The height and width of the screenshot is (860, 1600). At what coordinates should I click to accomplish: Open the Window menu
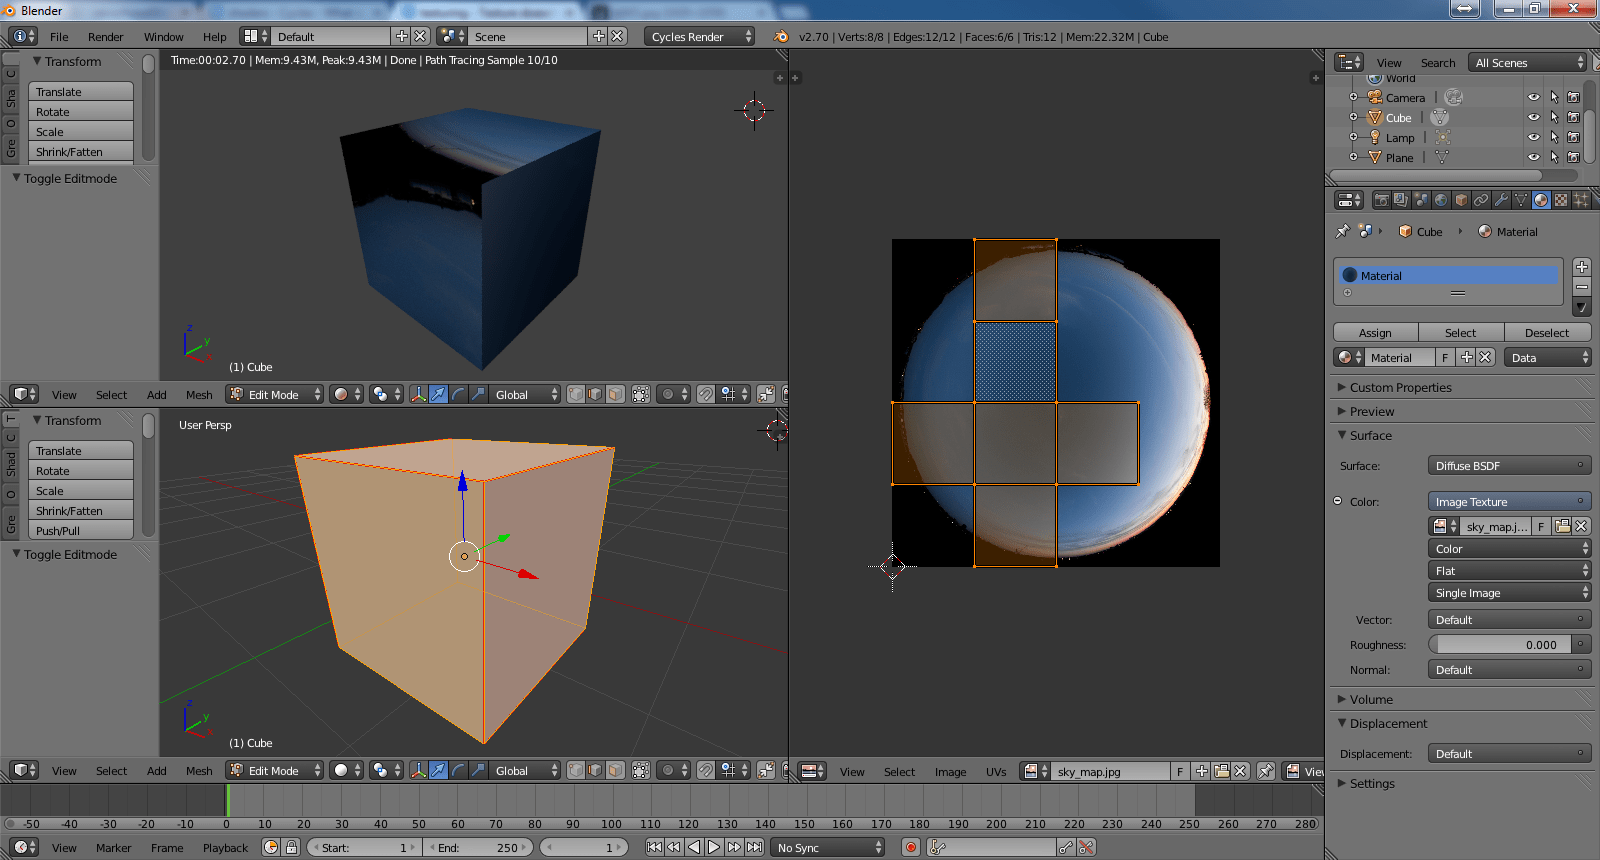point(163,36)
